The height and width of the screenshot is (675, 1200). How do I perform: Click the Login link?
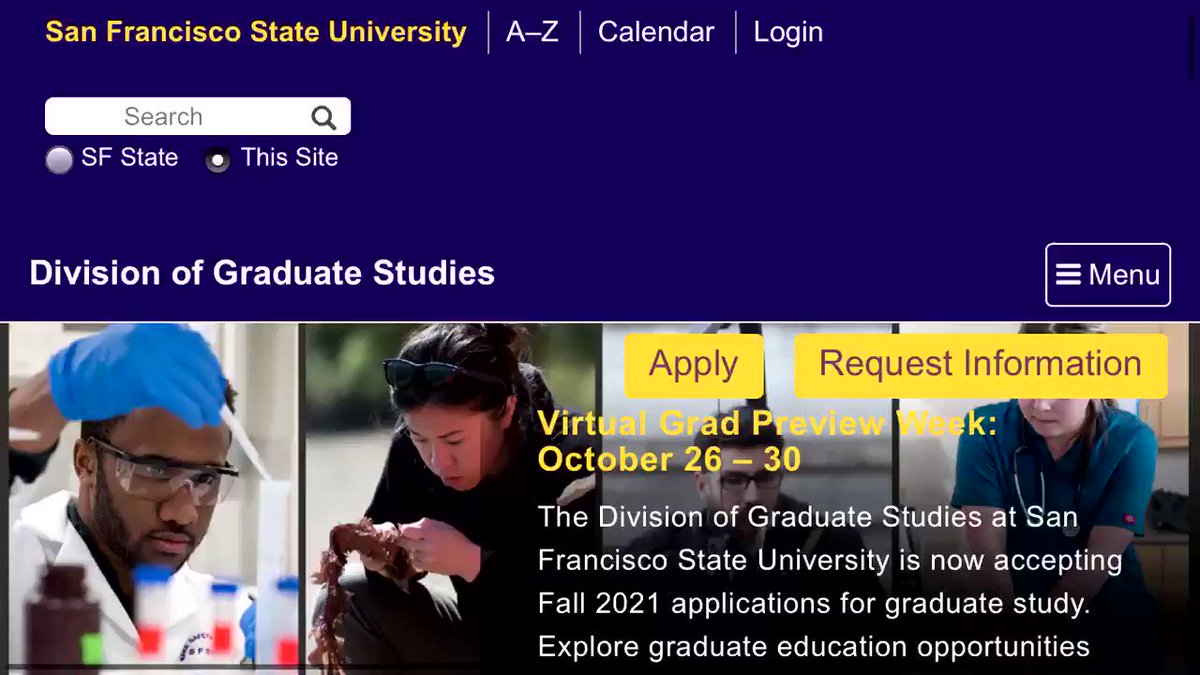pyautogui.click(x=788, y=32)
